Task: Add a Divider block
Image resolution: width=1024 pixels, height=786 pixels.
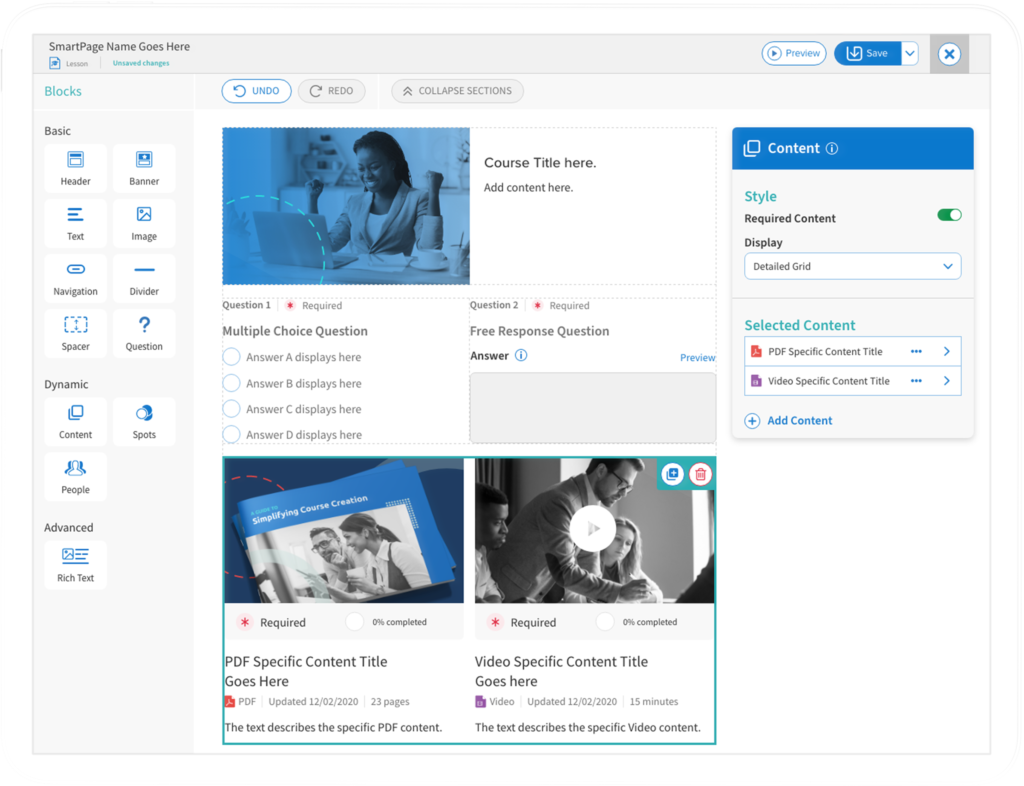Action: click(x=144, y=278)
